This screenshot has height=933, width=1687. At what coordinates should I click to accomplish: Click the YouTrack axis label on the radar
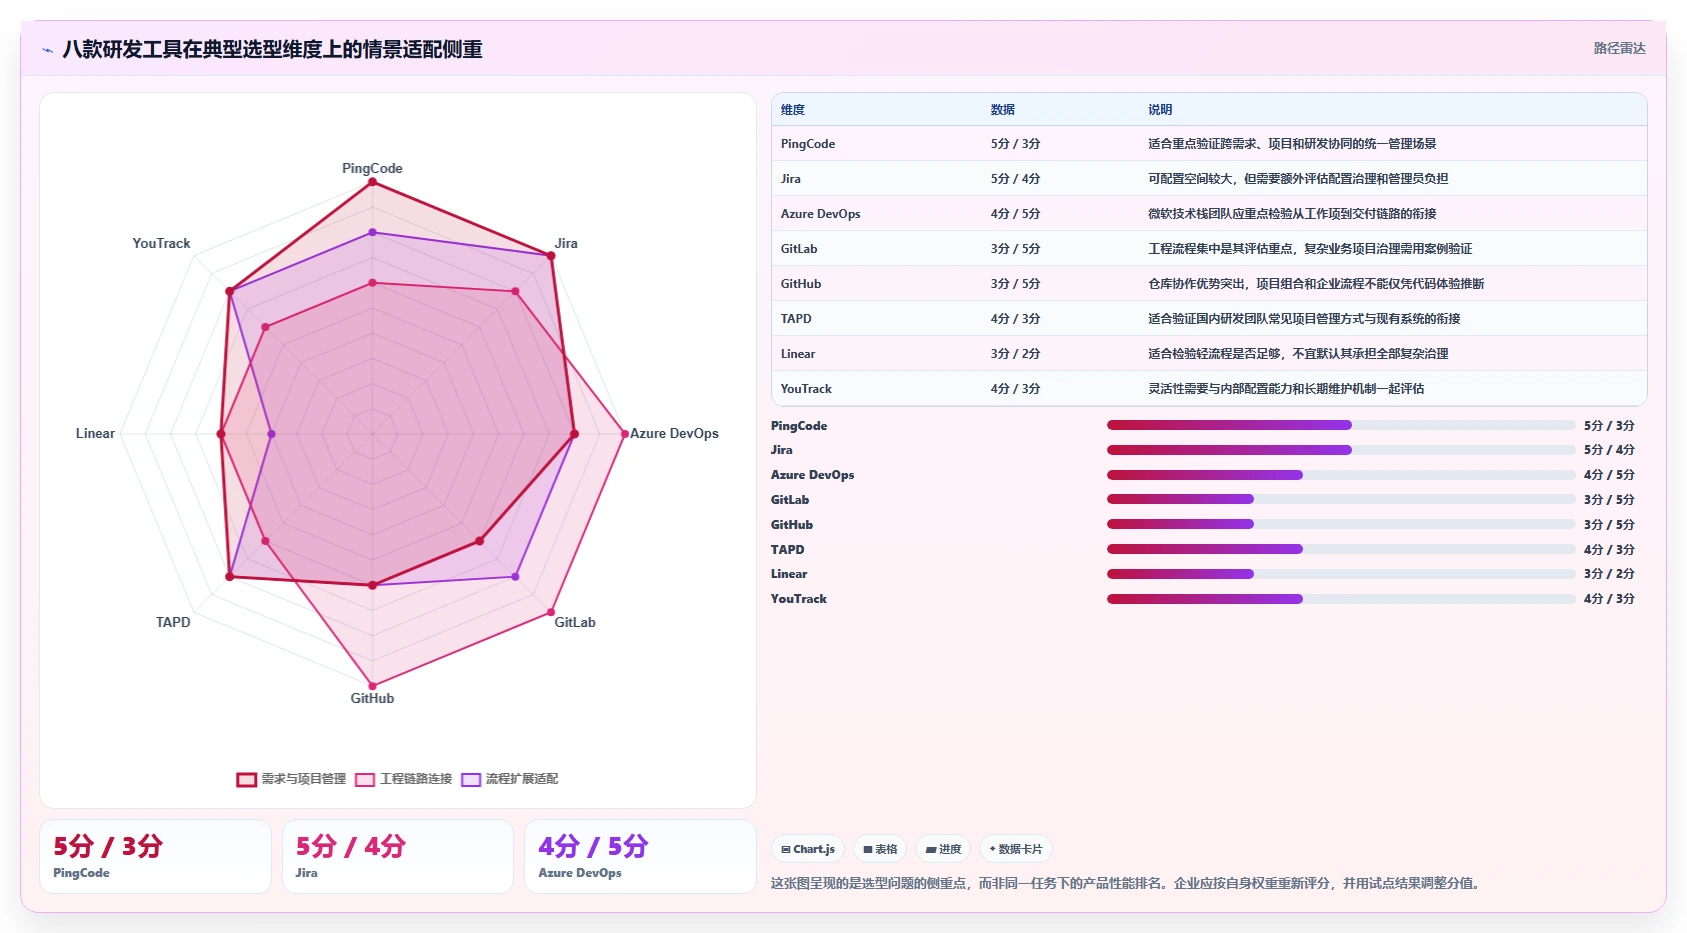pyautogui.click(x=161, y=243)
